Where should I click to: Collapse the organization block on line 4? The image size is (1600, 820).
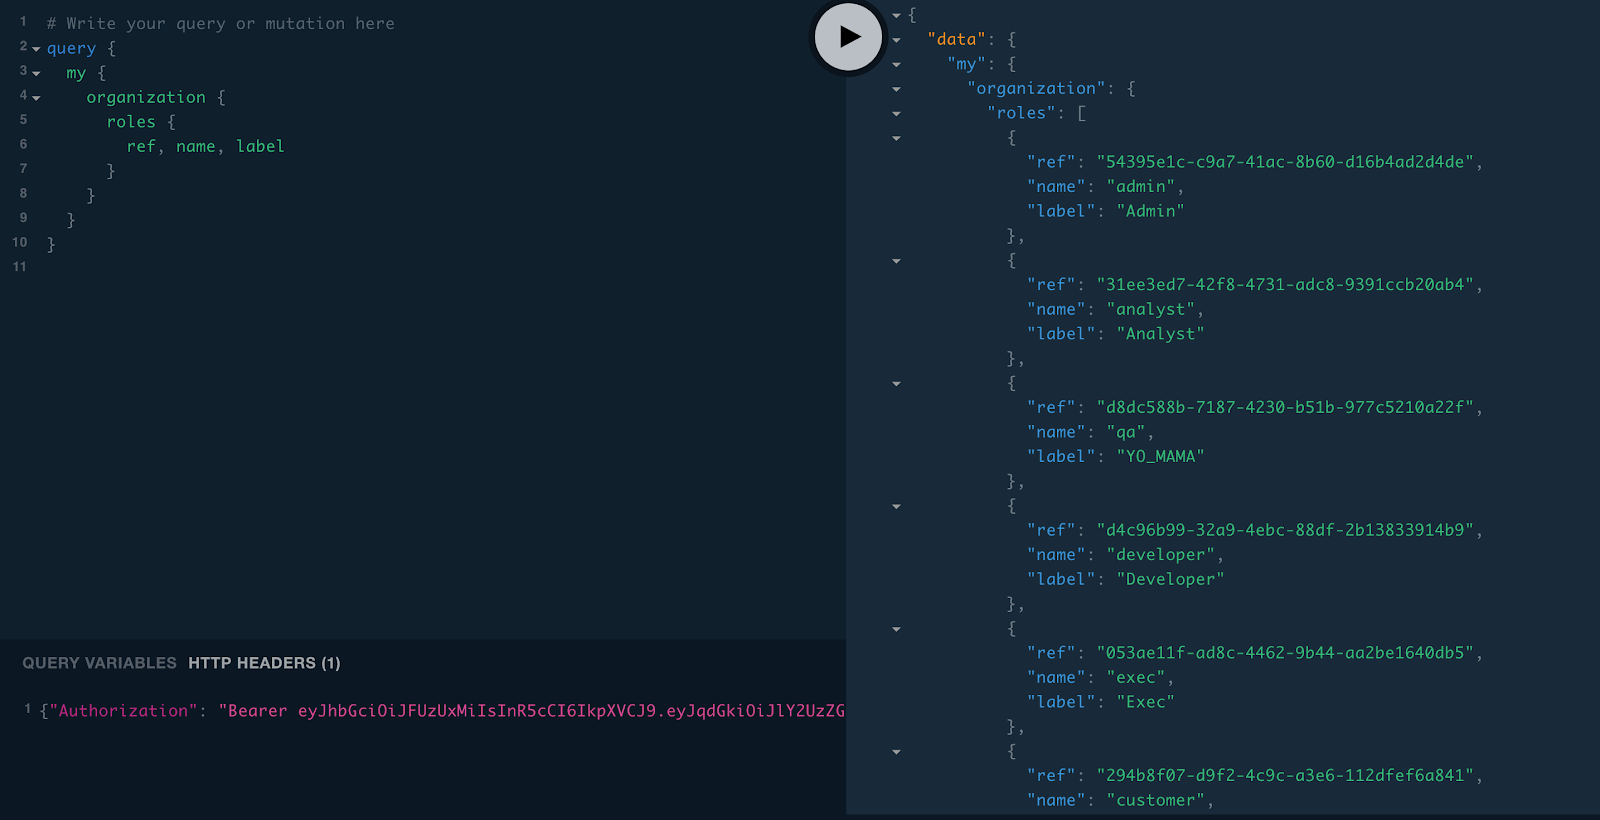(36, 98)
